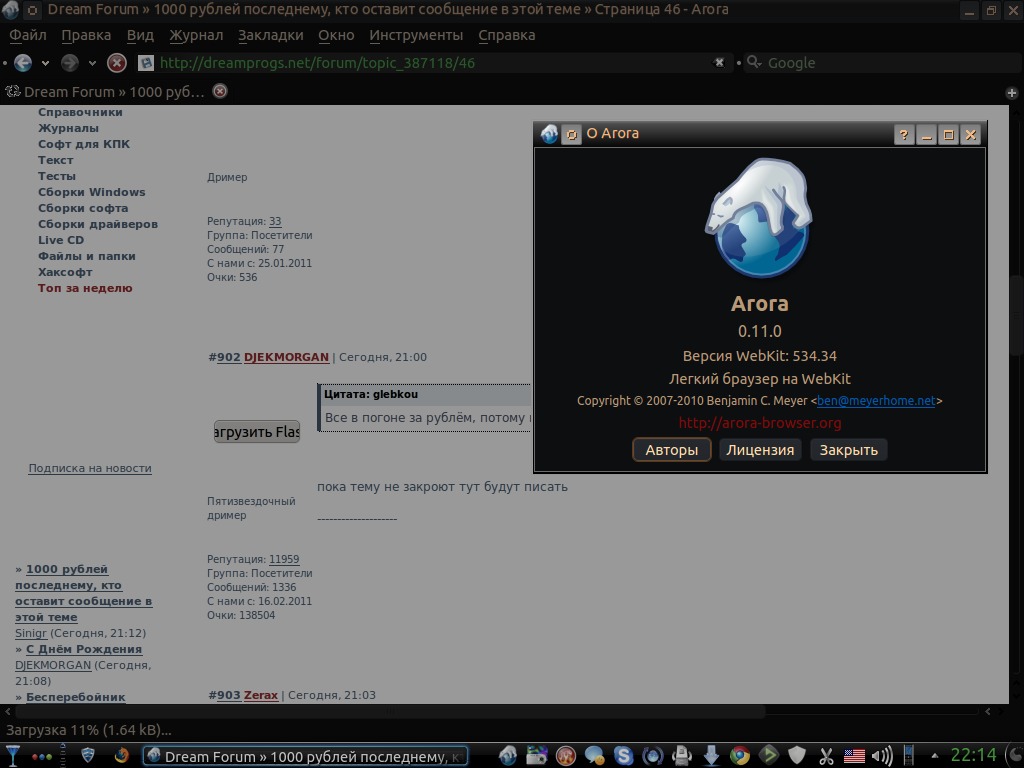Open Софт для КПК sidebar link
The width and height of the screenshot is (1024, 768).
pyautogui.click(x=84, y=144)
